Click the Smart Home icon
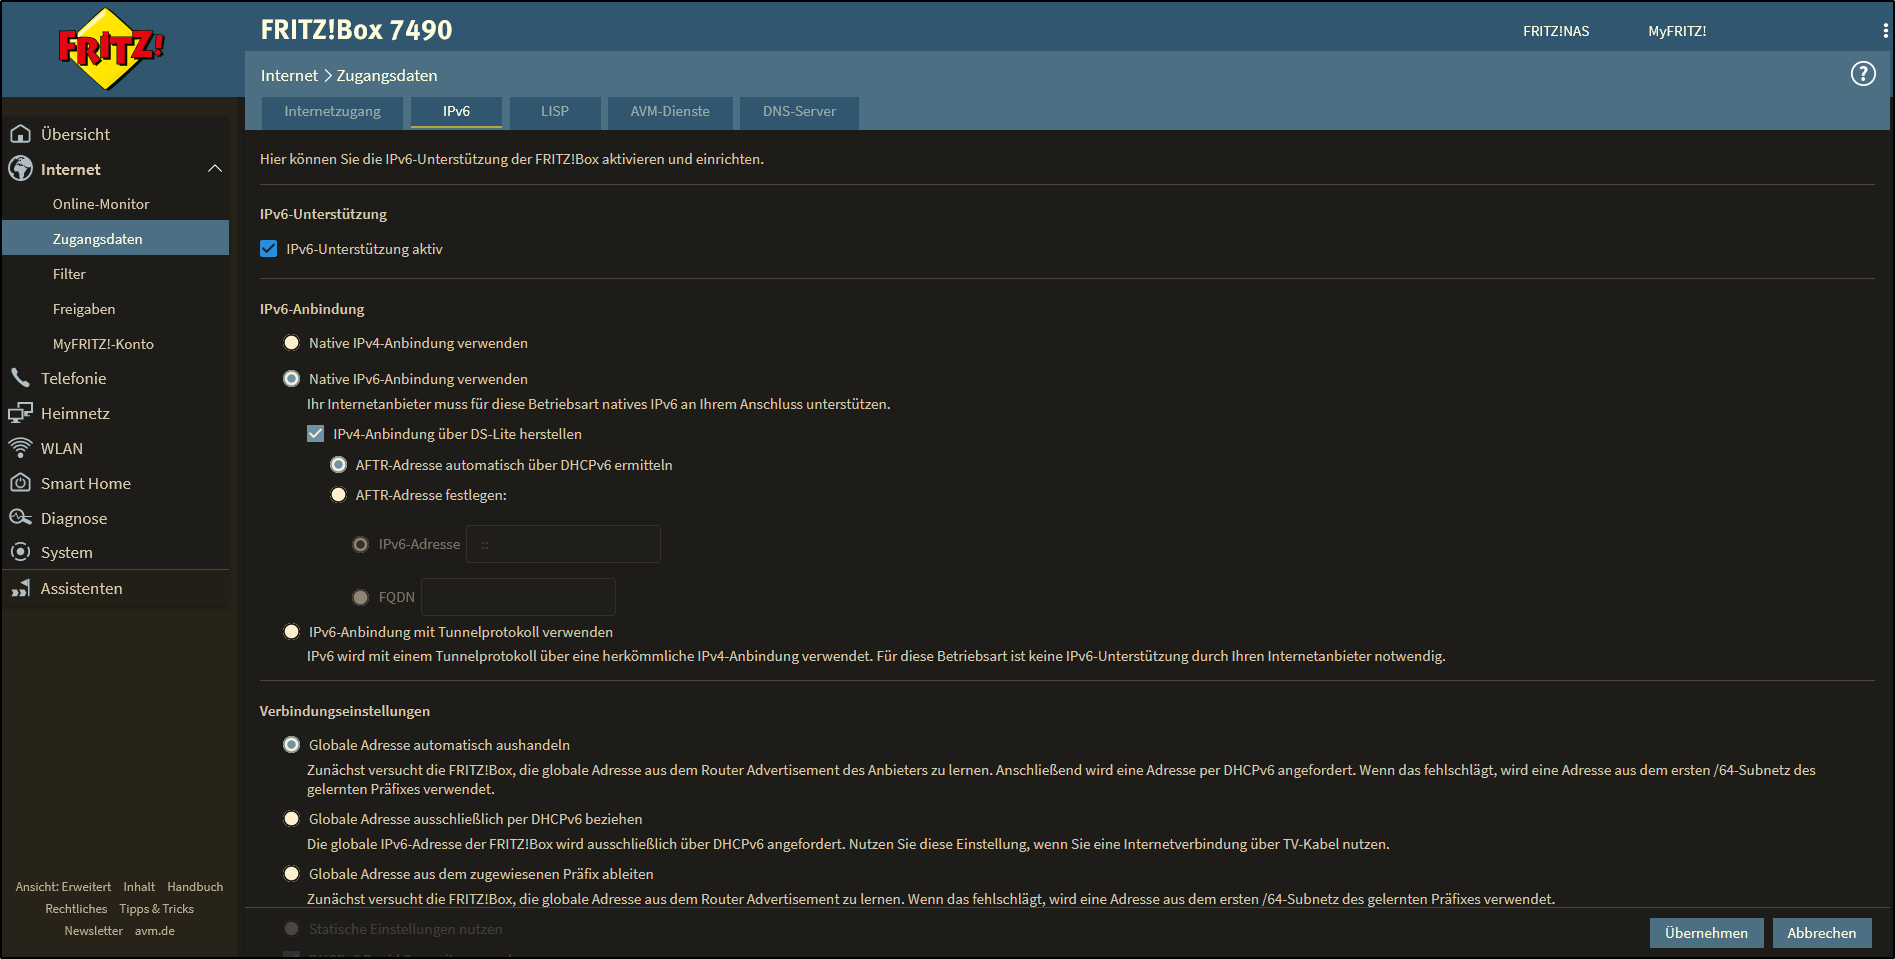This screenshot has height=959, width=1895. (20, 483)
